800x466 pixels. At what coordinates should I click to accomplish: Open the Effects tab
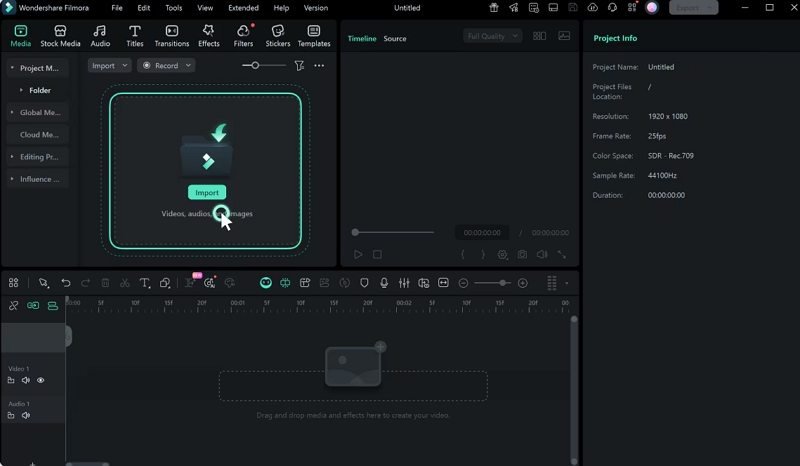tap(209, 36)
